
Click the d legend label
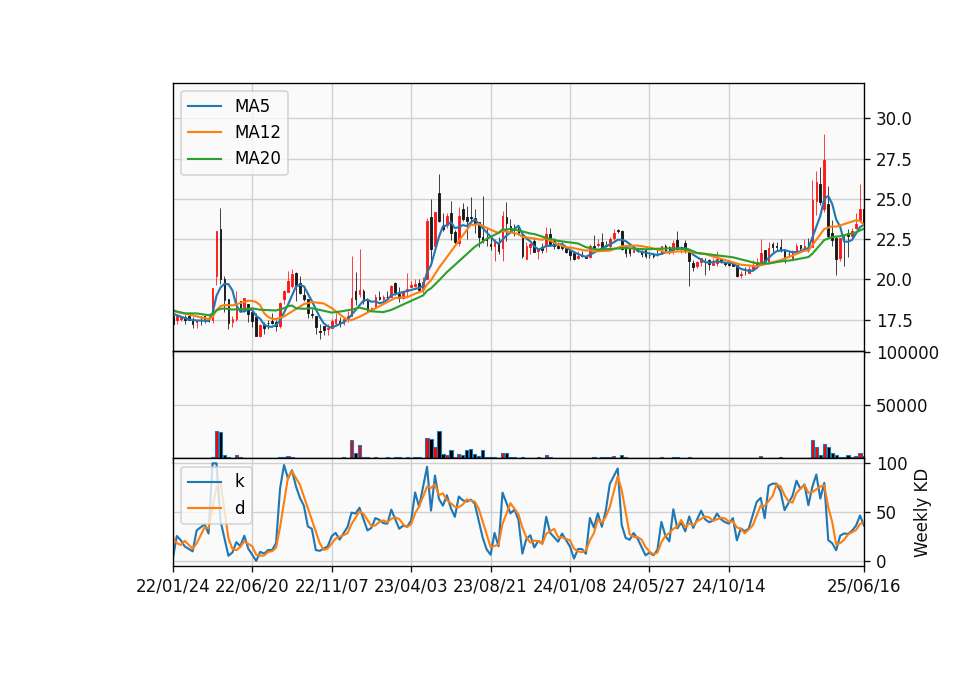240,508
